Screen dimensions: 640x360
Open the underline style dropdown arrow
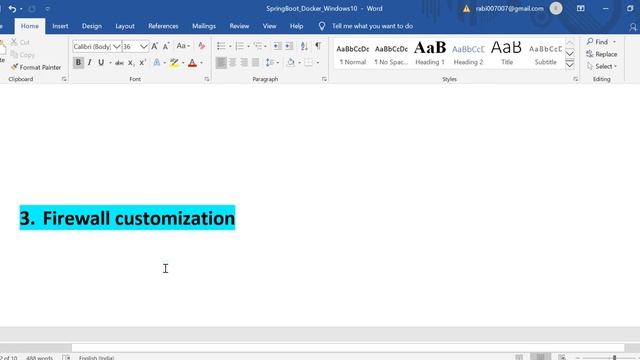(110, 63)
